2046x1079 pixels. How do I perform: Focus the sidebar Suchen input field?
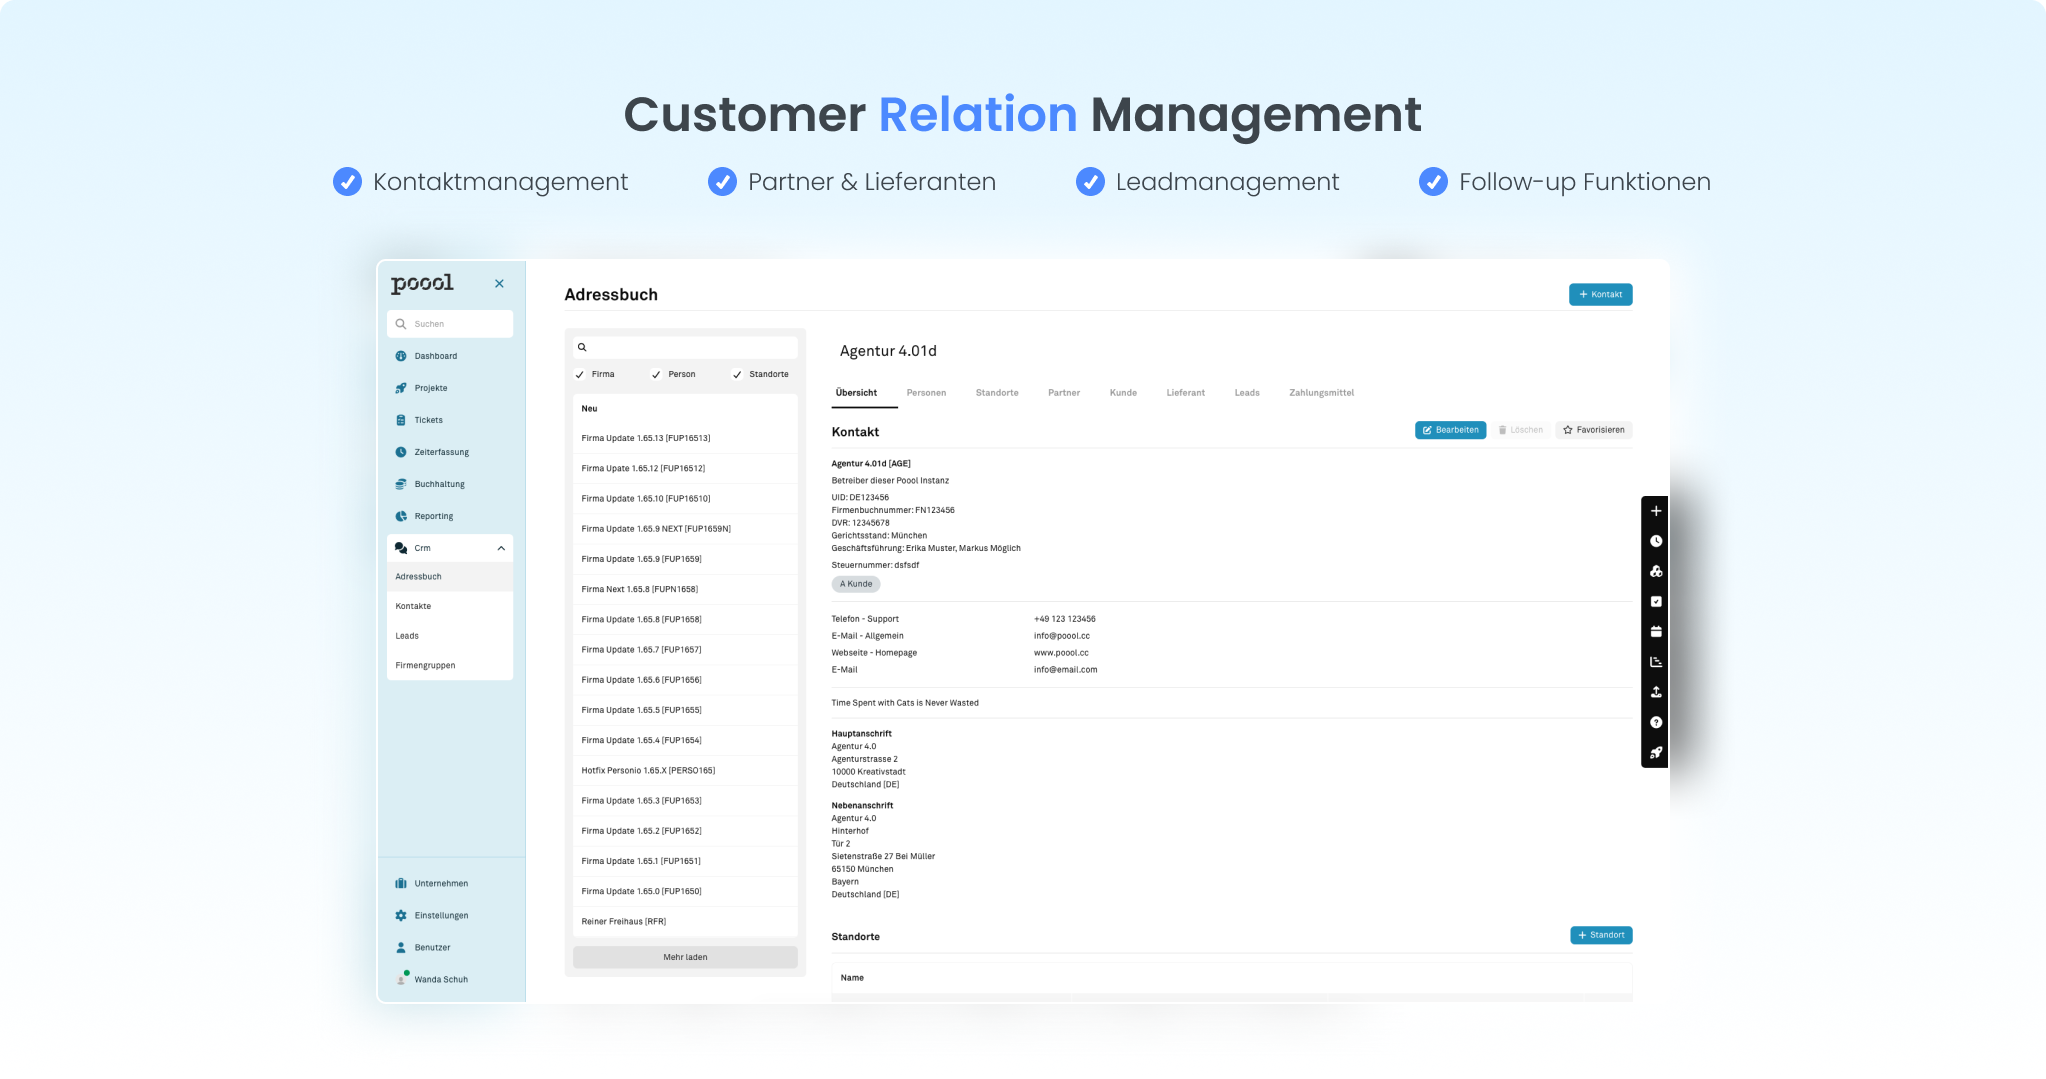pyautogui.click(x=450, y=324)
